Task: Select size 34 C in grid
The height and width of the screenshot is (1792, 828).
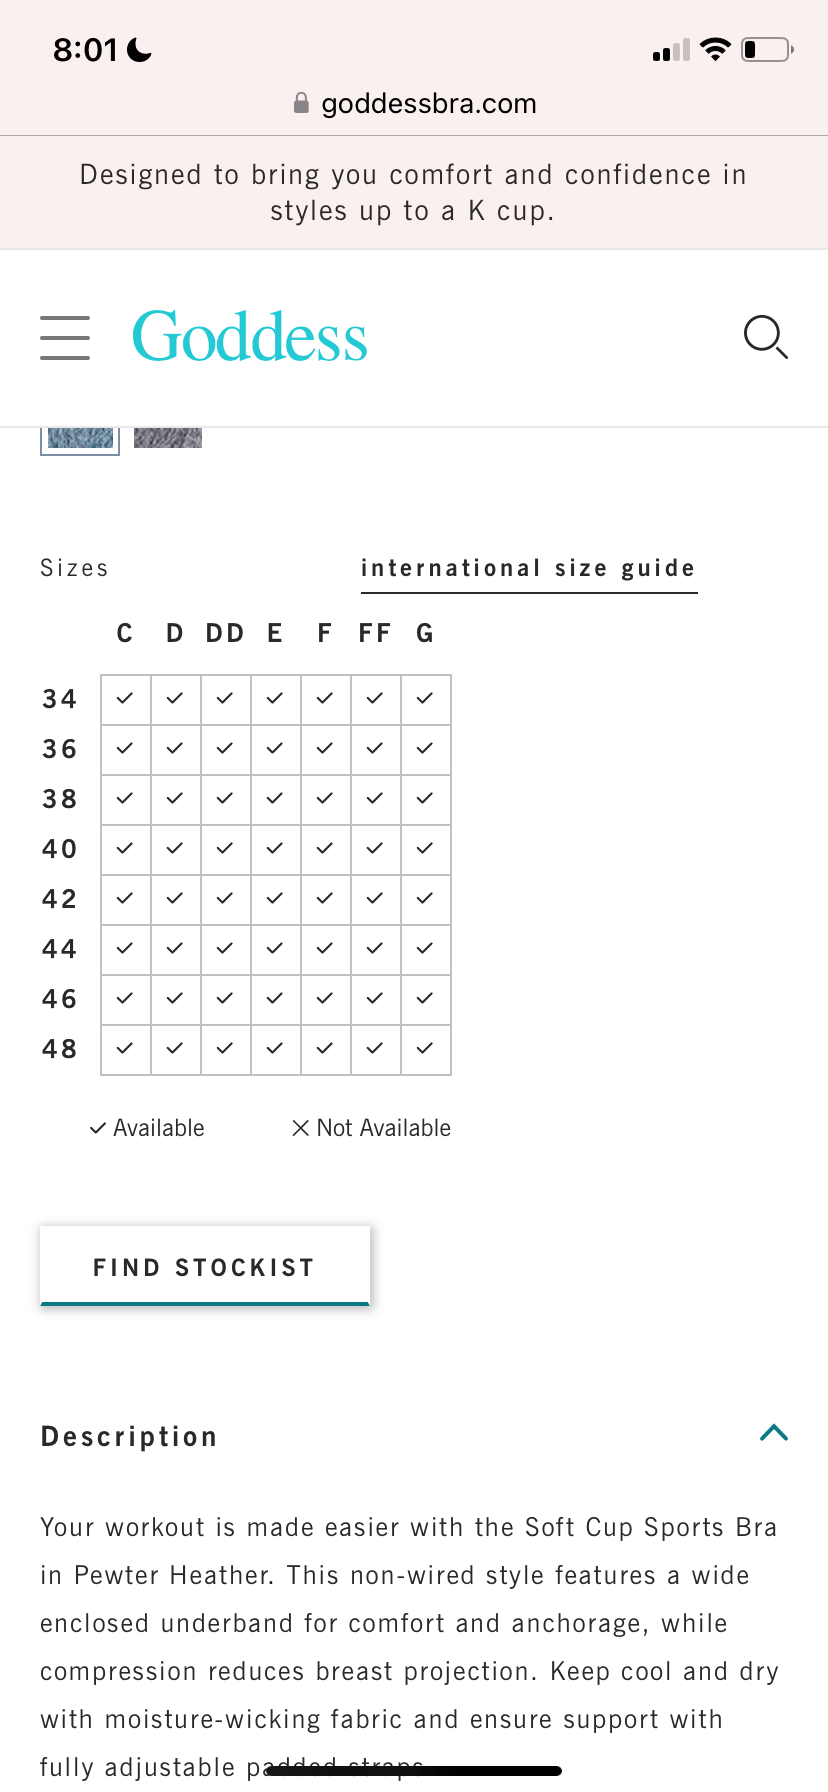Action: click(126, 700)
